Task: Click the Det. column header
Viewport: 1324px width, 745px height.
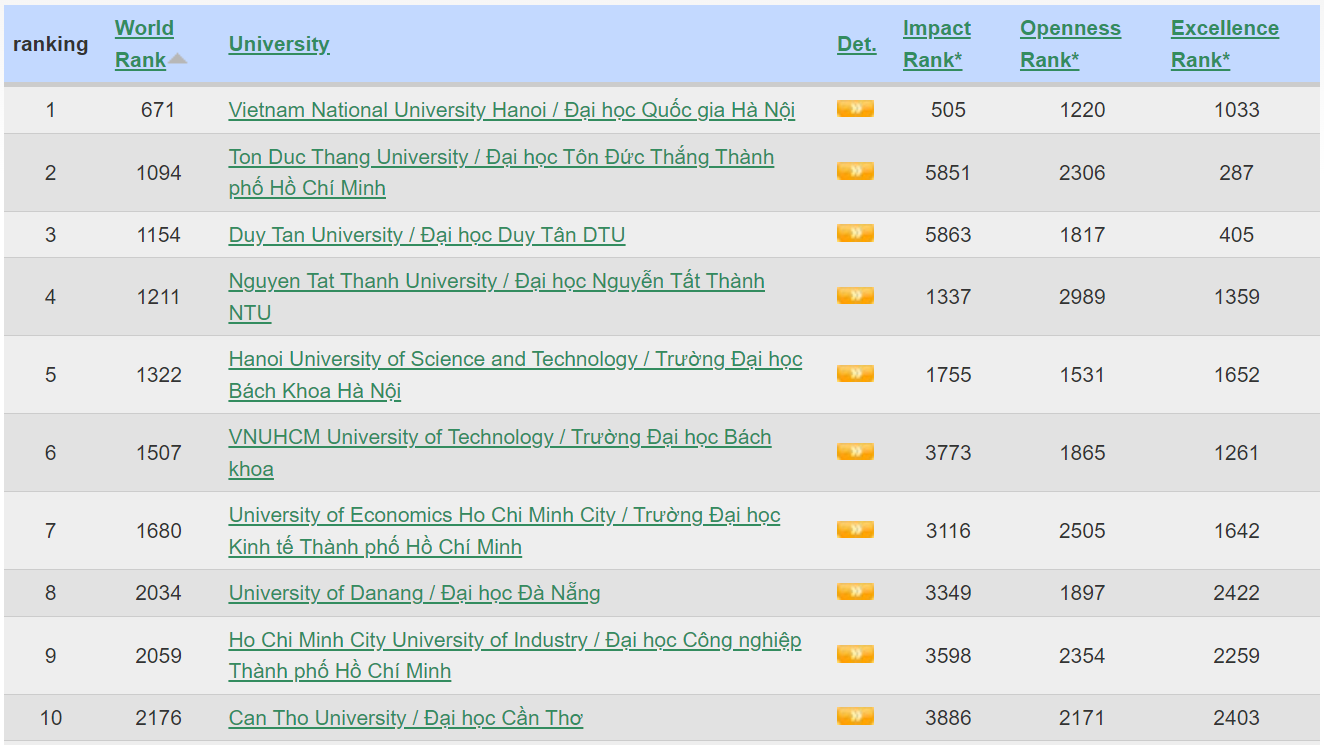Action: pyautogui.click(x=857, y=44)
